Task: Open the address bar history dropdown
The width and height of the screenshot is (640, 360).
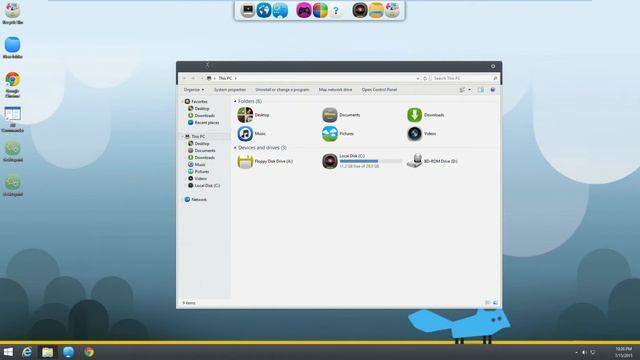Action: coord(418,78)
